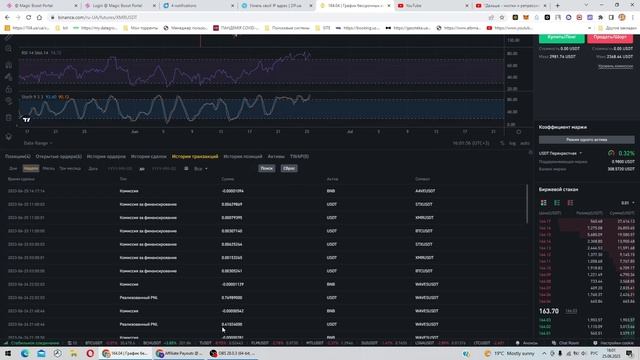Click the Режим одного актива button
The width and height of the screenshot is (640, 360).
click(587, 140)
